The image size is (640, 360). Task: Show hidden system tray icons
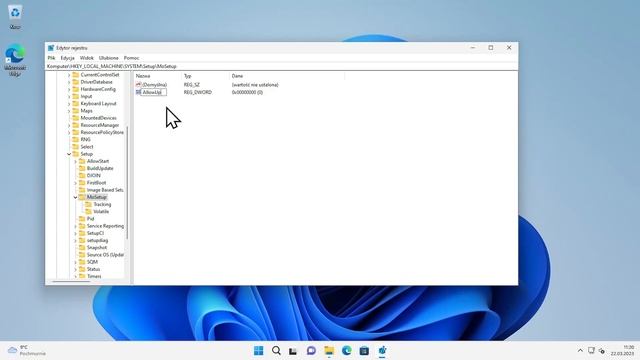click(x=580, y=351)
